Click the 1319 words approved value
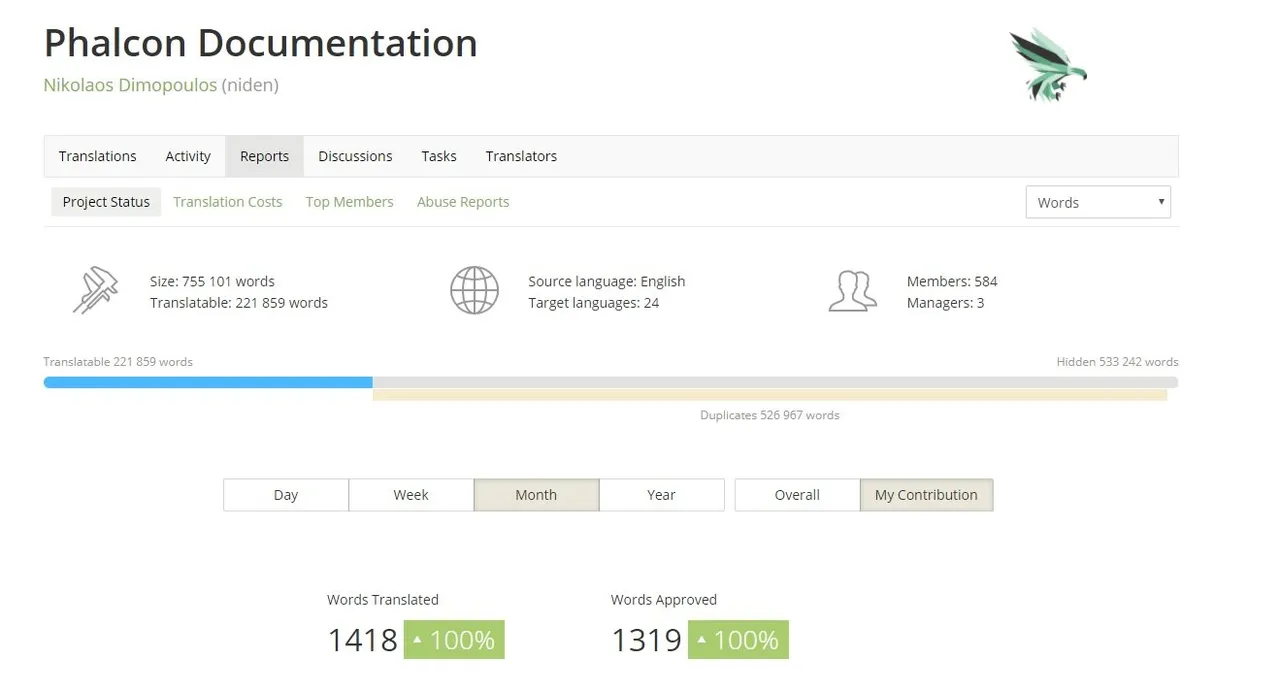Viewport: 1280px width, 693px height. pos(647,640)
